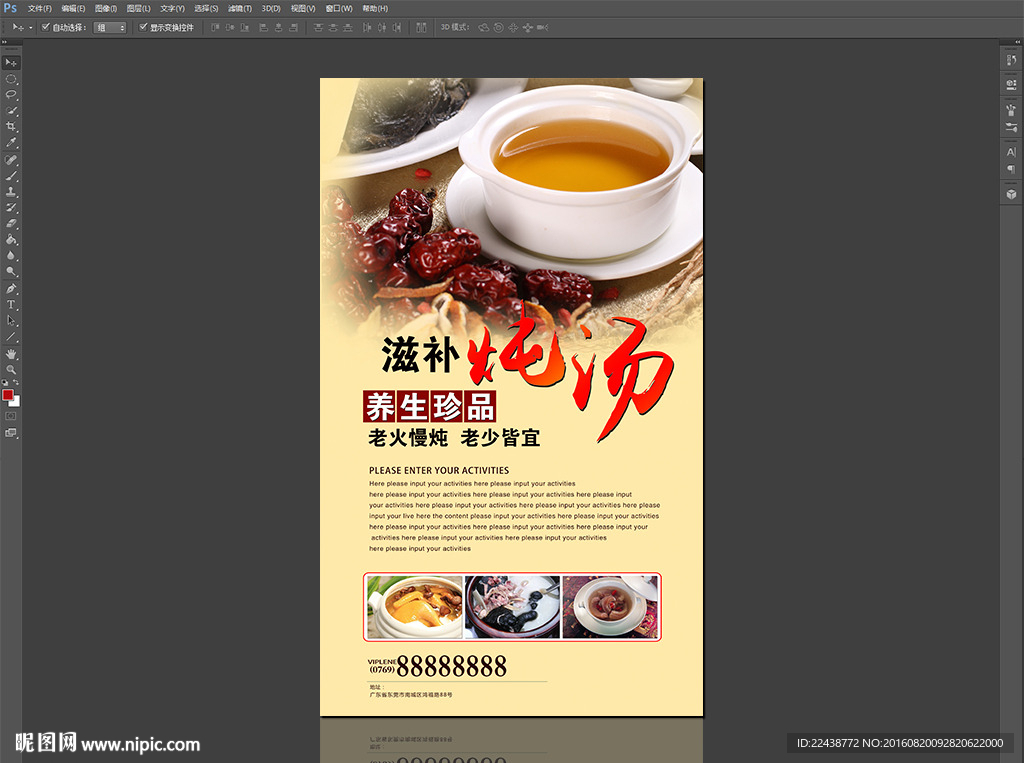1024x763 pixels.
Task: Click the distribute left edges button
Action: pyautogui.click(x=367, y=27)
